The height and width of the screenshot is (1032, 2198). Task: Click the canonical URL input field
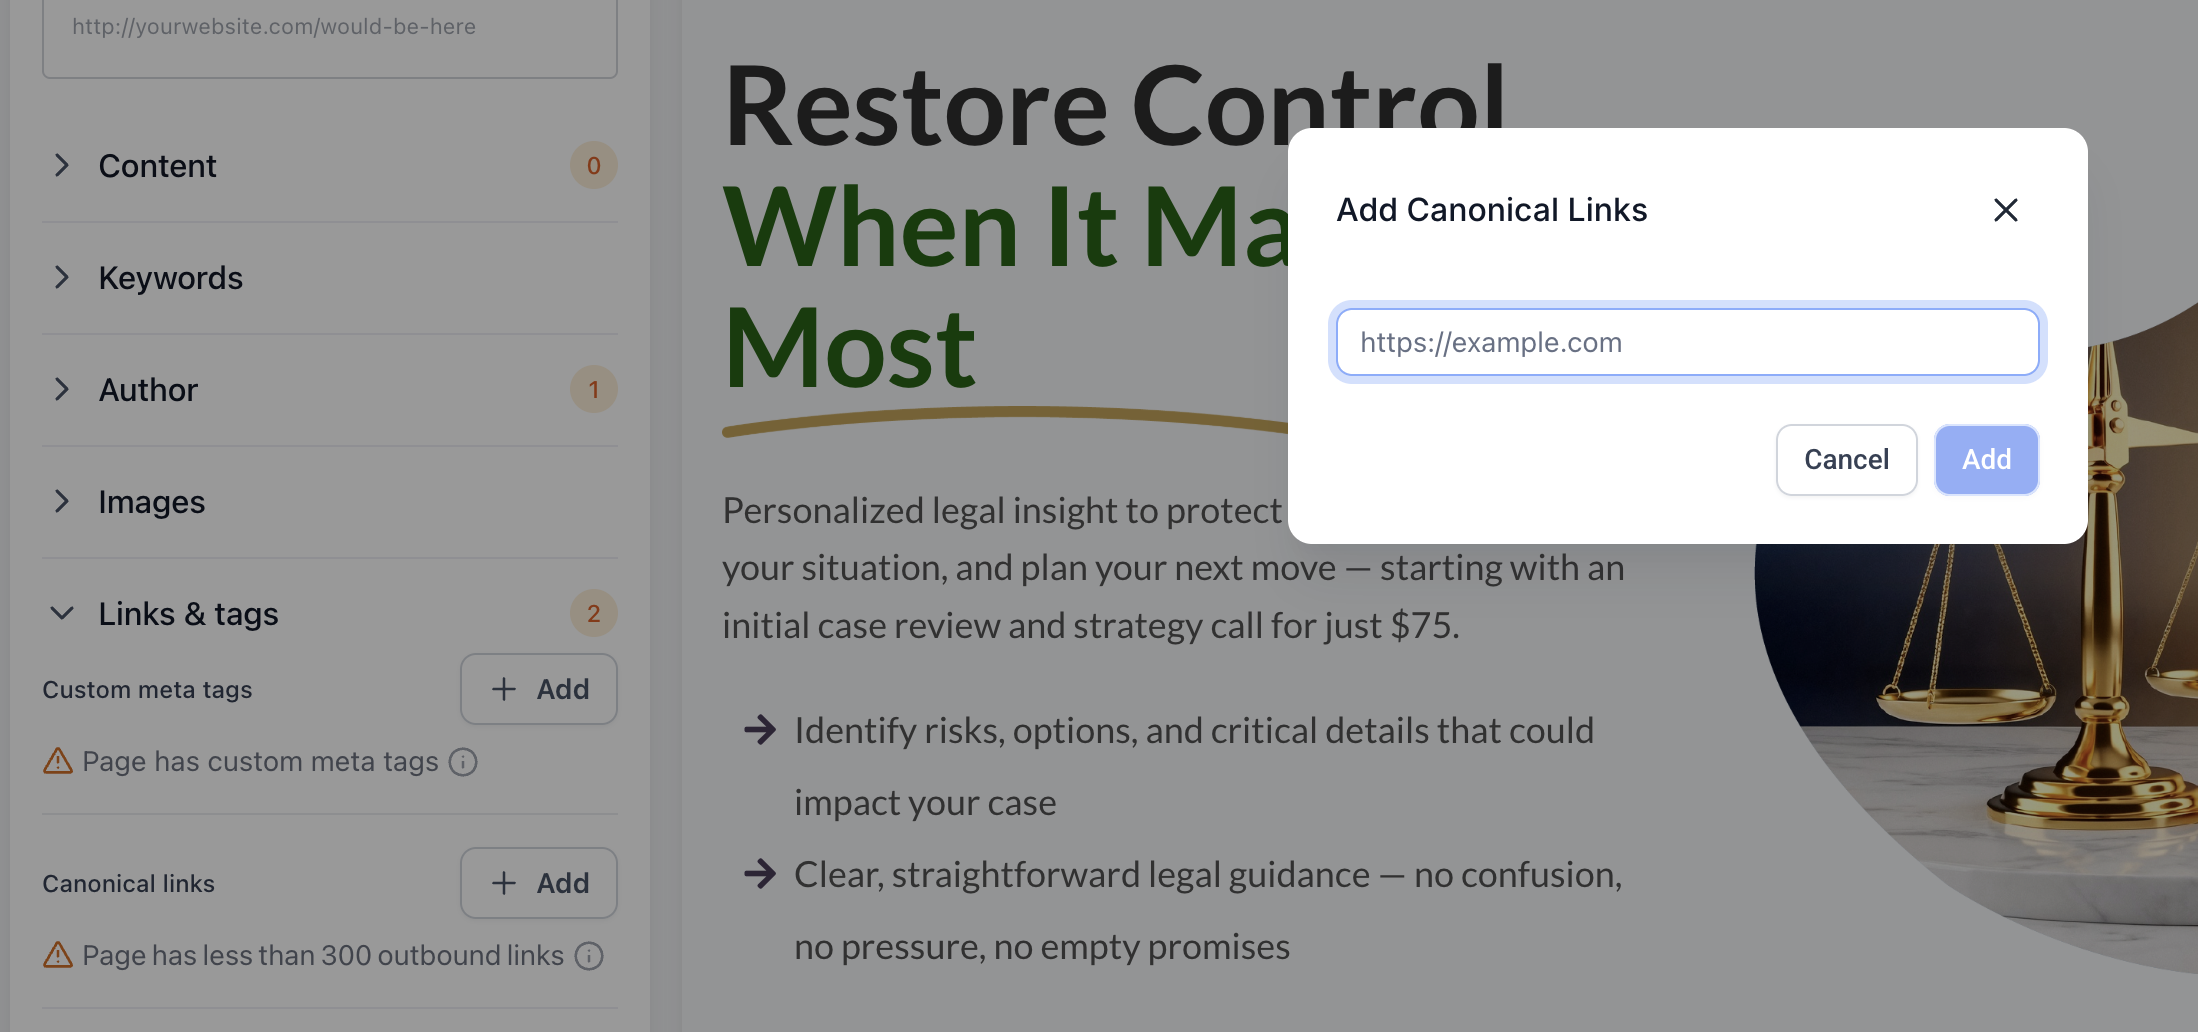1687,342
